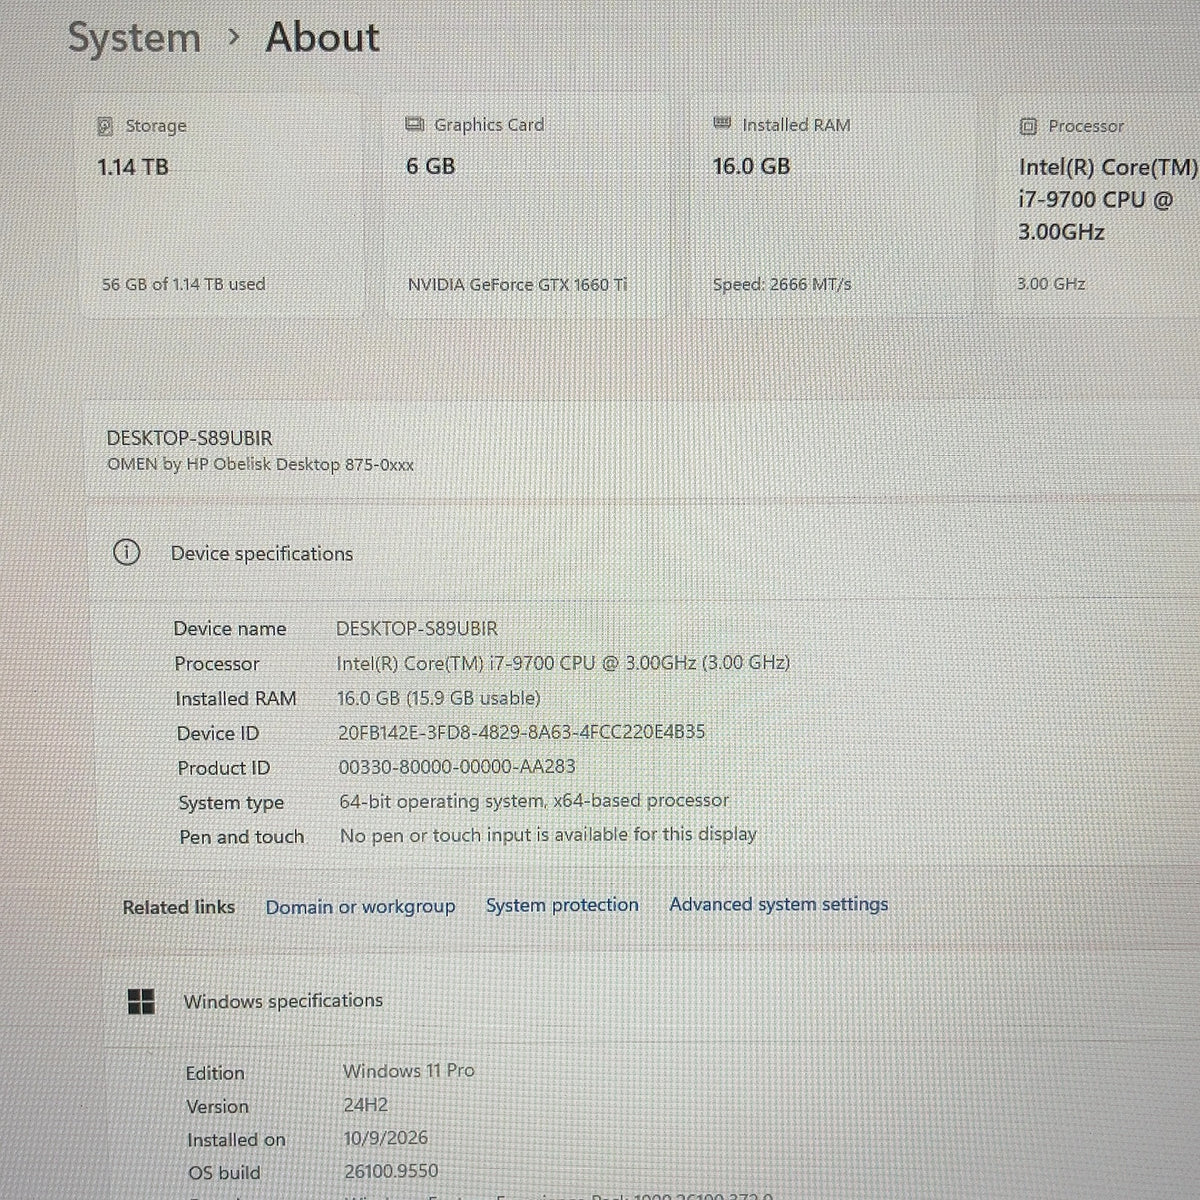The image size is (1200, 1200).
Task: Click the Processor chip icon
Action: tap(1028, 126)
